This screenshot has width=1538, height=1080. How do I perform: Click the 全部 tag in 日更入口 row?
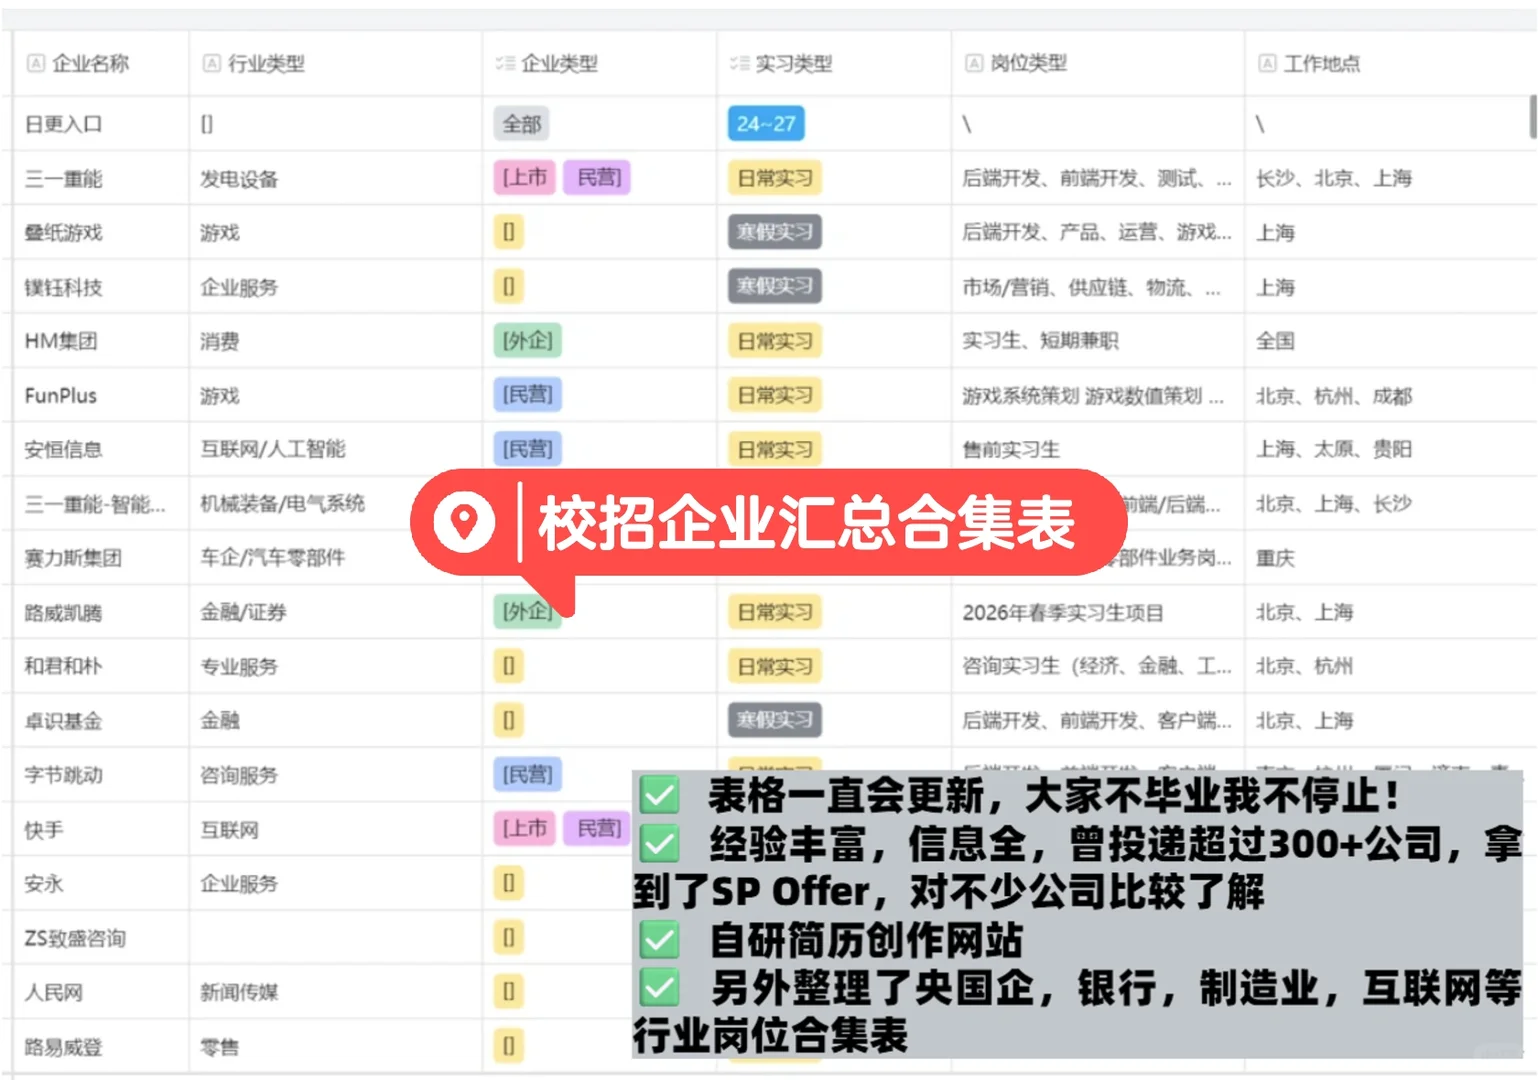[522, 124]
